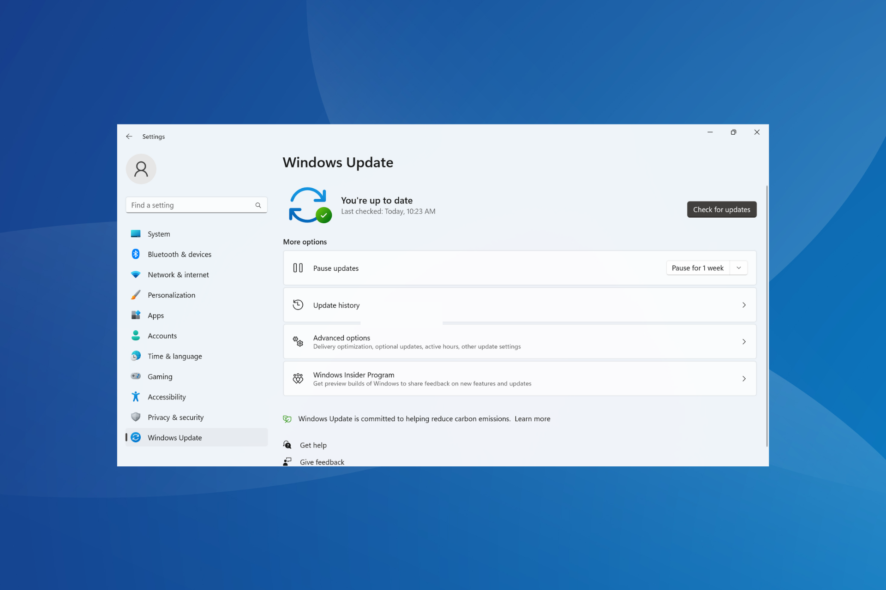Click the Get help link
Image resolution: width=886 pixels, height=590 pixels.
coord(313,445)
